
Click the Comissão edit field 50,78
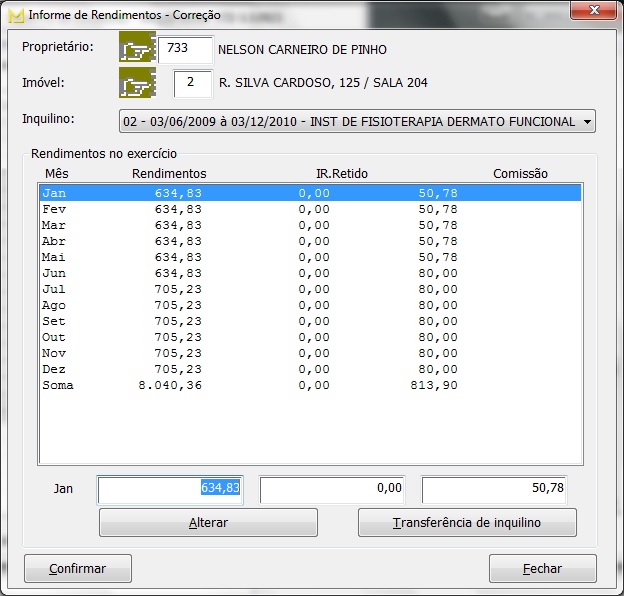click(494, 489)
